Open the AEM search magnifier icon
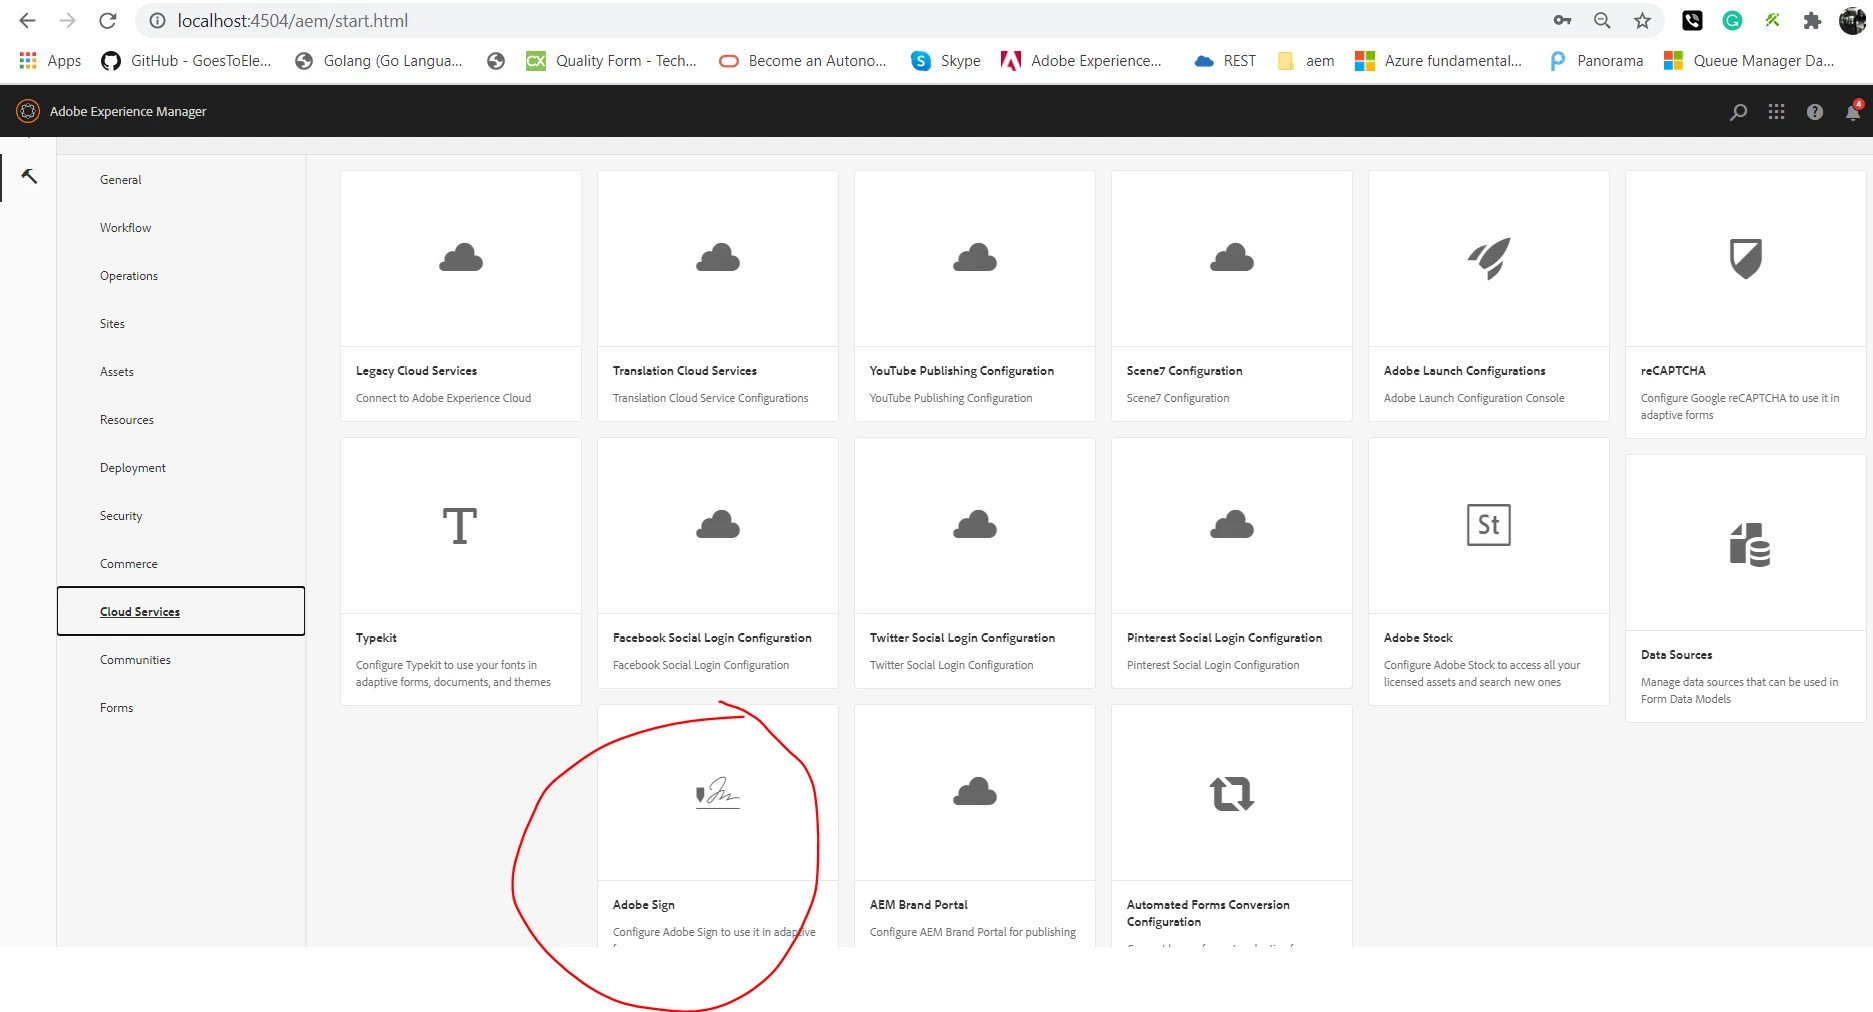Image resolution: width=1873 pixels, height=1012 pixels. pos(1738,112)
